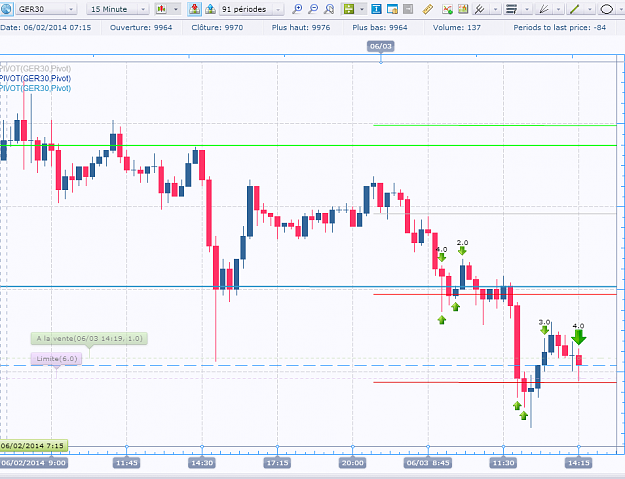
Task: Select the candlestick chart style icon
Action: click(x=161, y=9)
